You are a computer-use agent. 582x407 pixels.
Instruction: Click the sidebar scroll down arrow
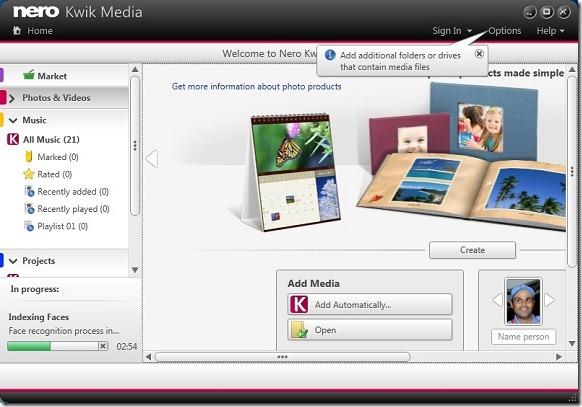point(135,270)
